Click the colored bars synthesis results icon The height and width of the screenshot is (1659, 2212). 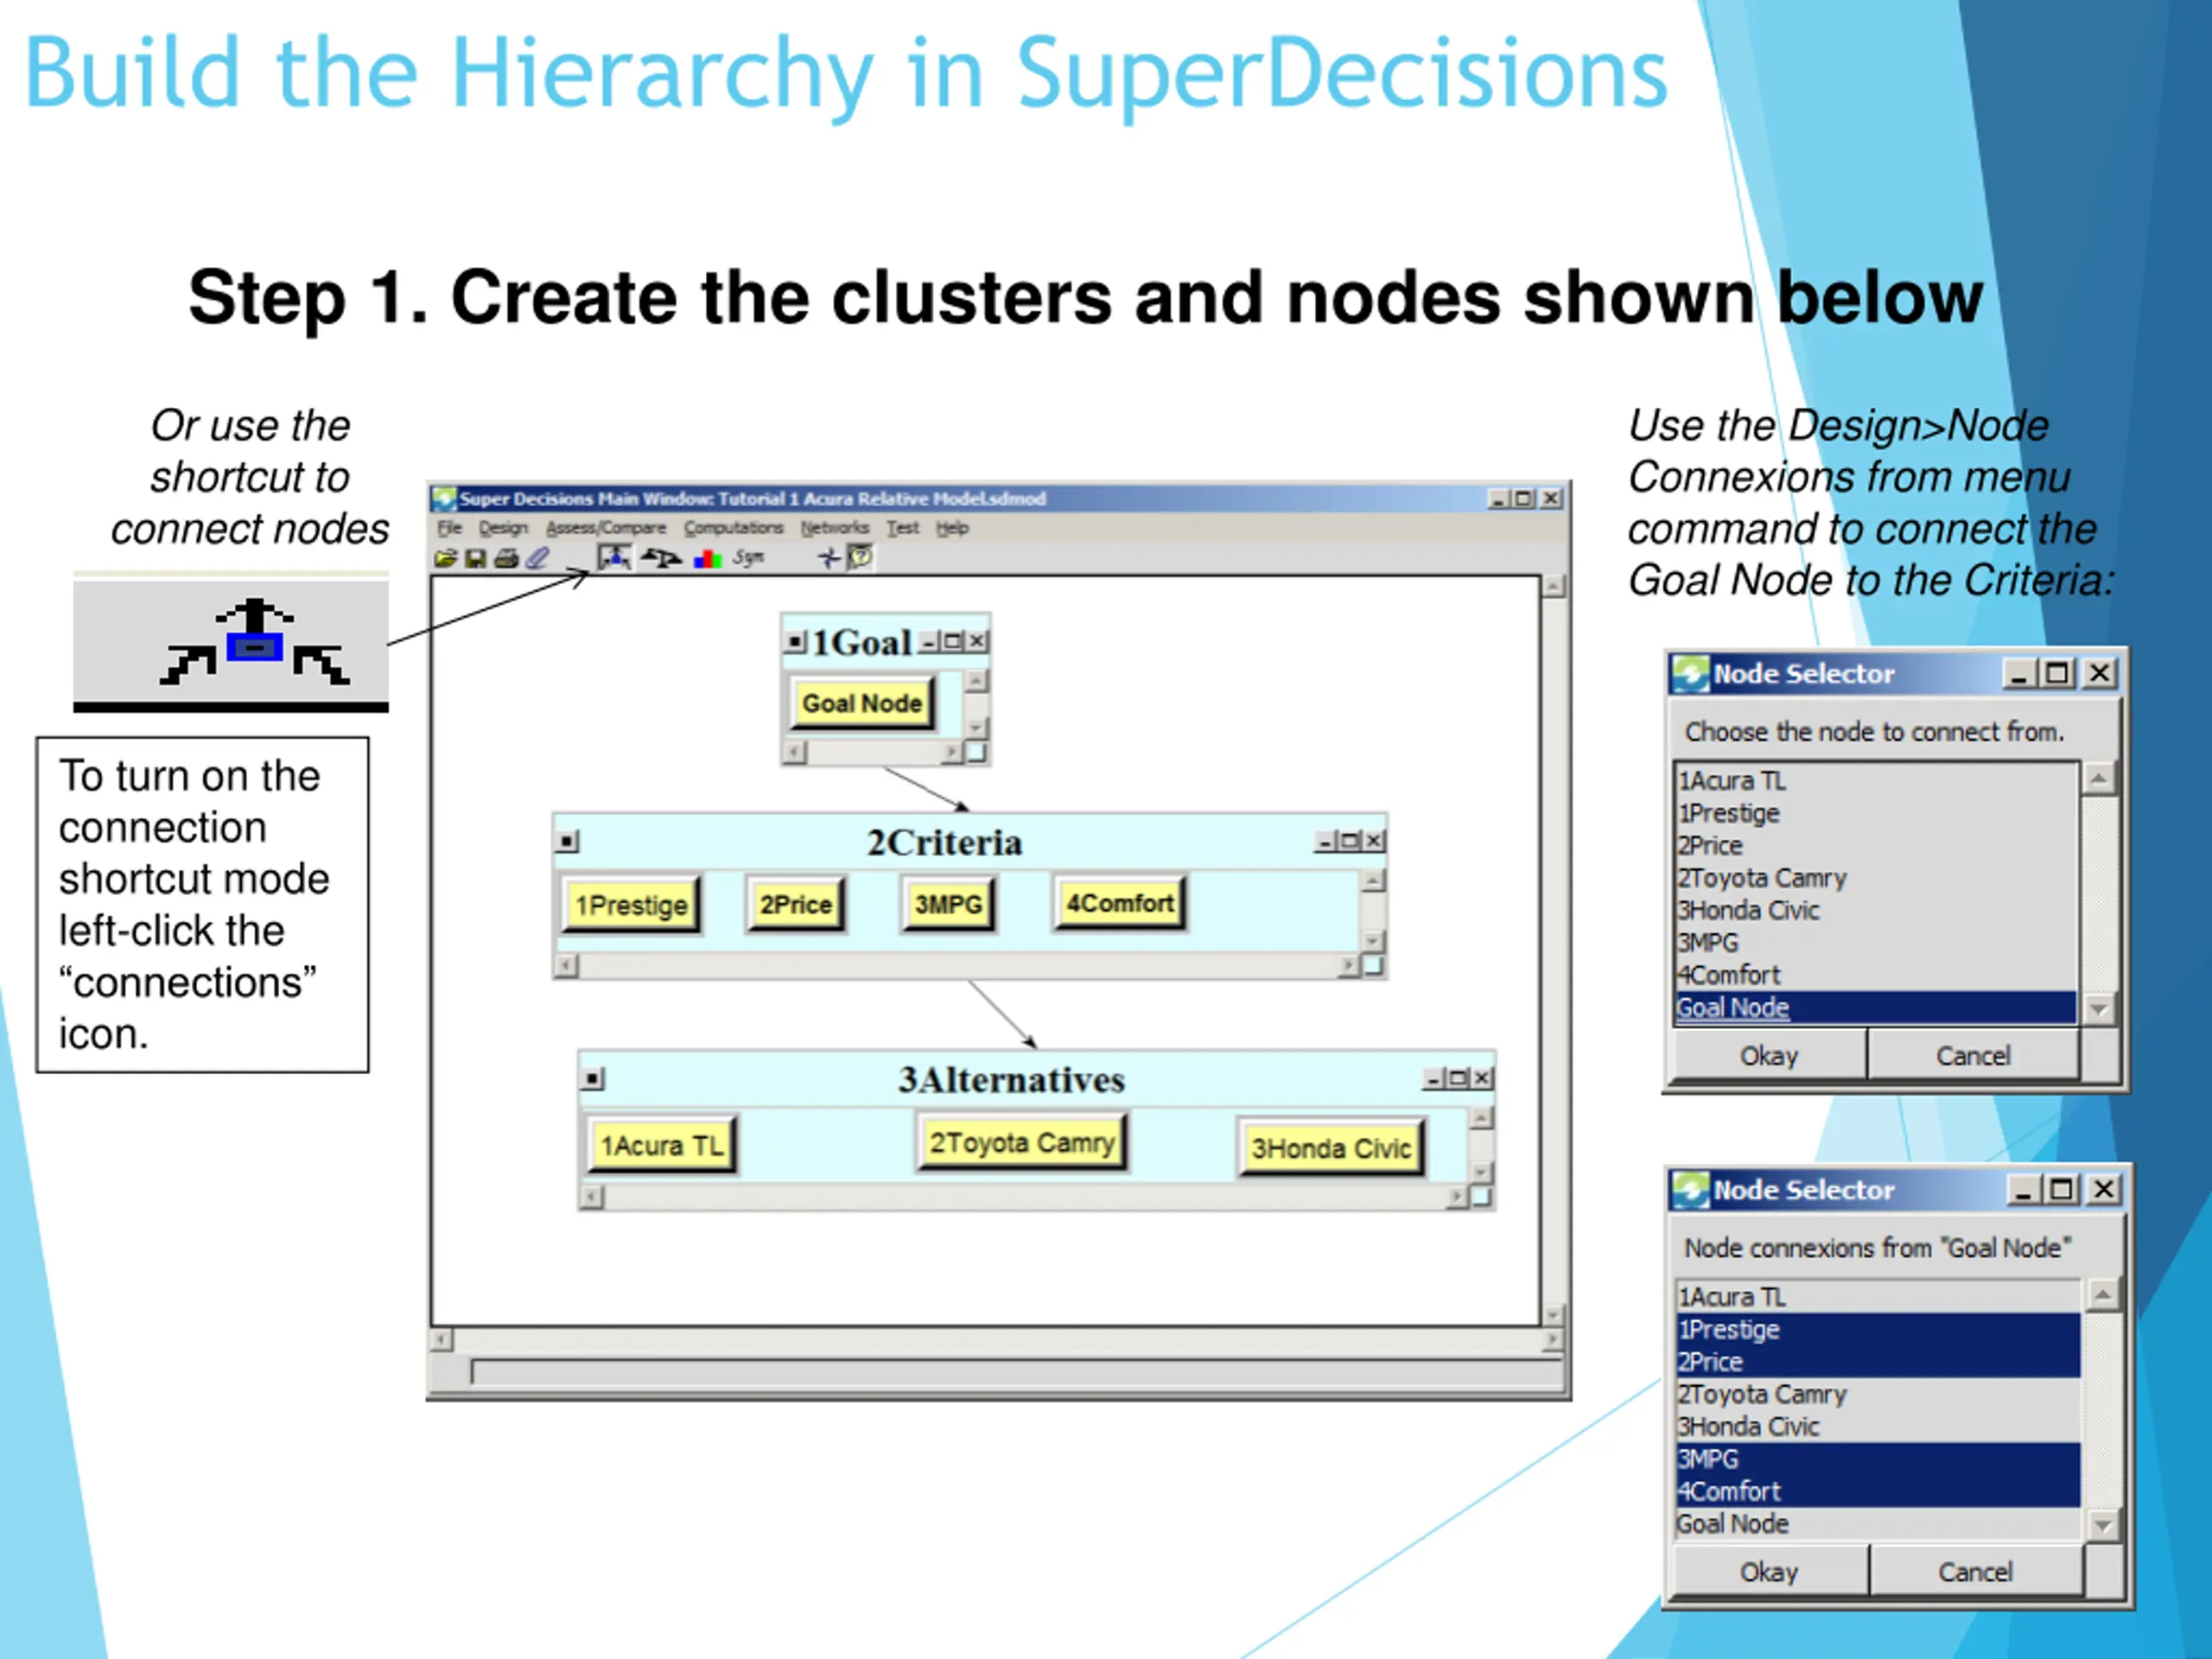point(707,559)
